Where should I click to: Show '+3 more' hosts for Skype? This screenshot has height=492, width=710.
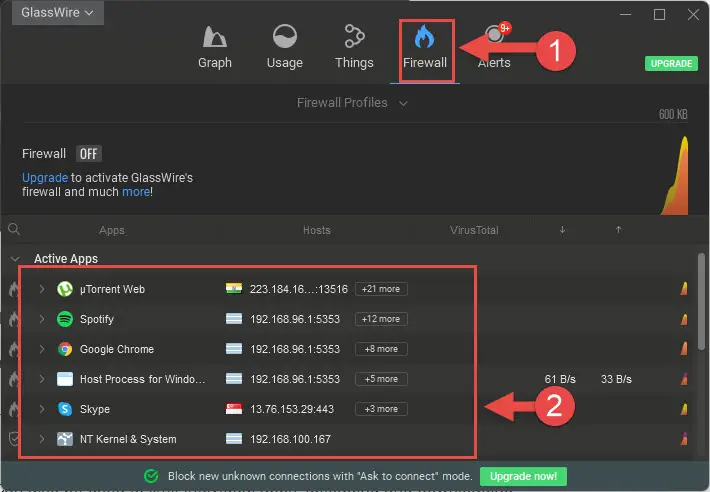(381, 409)
